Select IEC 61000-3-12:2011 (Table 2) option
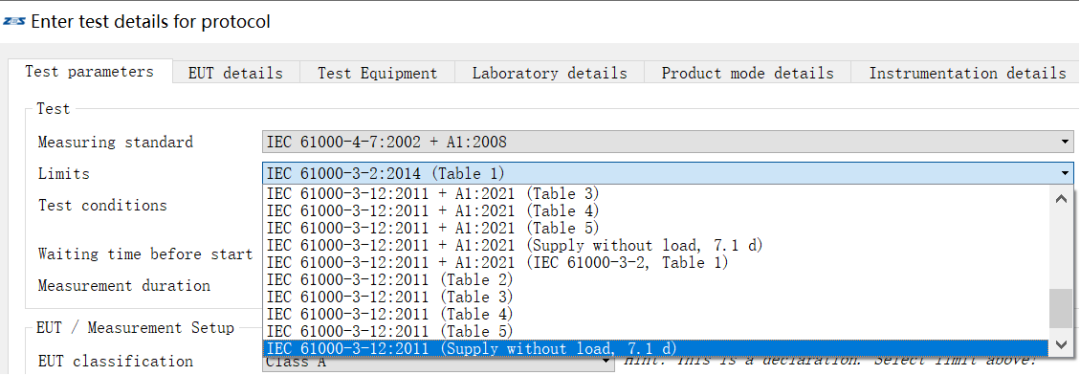 [x=656, y=280]
